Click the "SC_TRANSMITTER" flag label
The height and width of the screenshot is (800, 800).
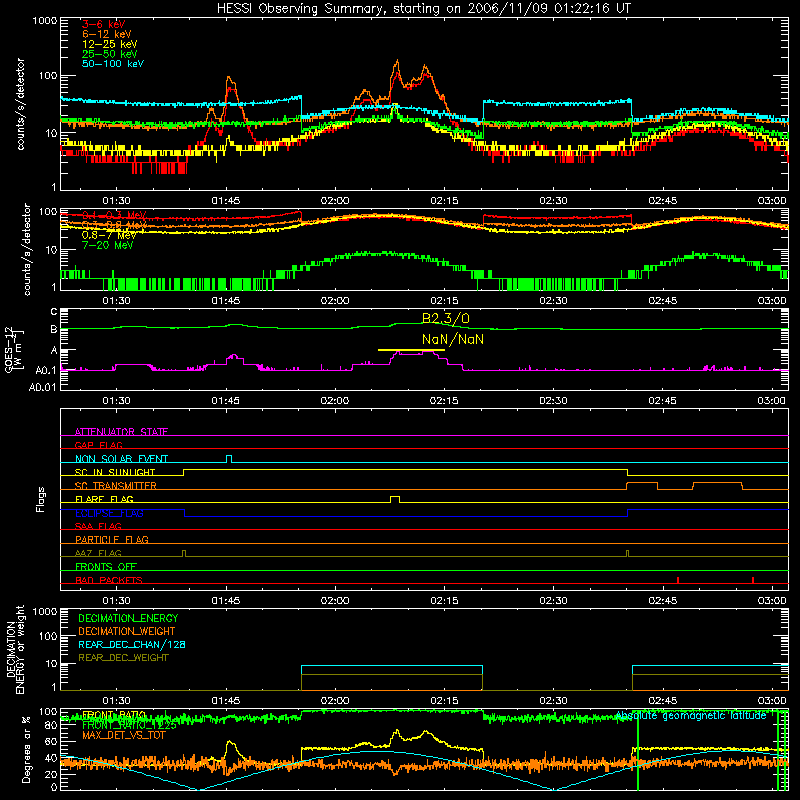point(116,485)
